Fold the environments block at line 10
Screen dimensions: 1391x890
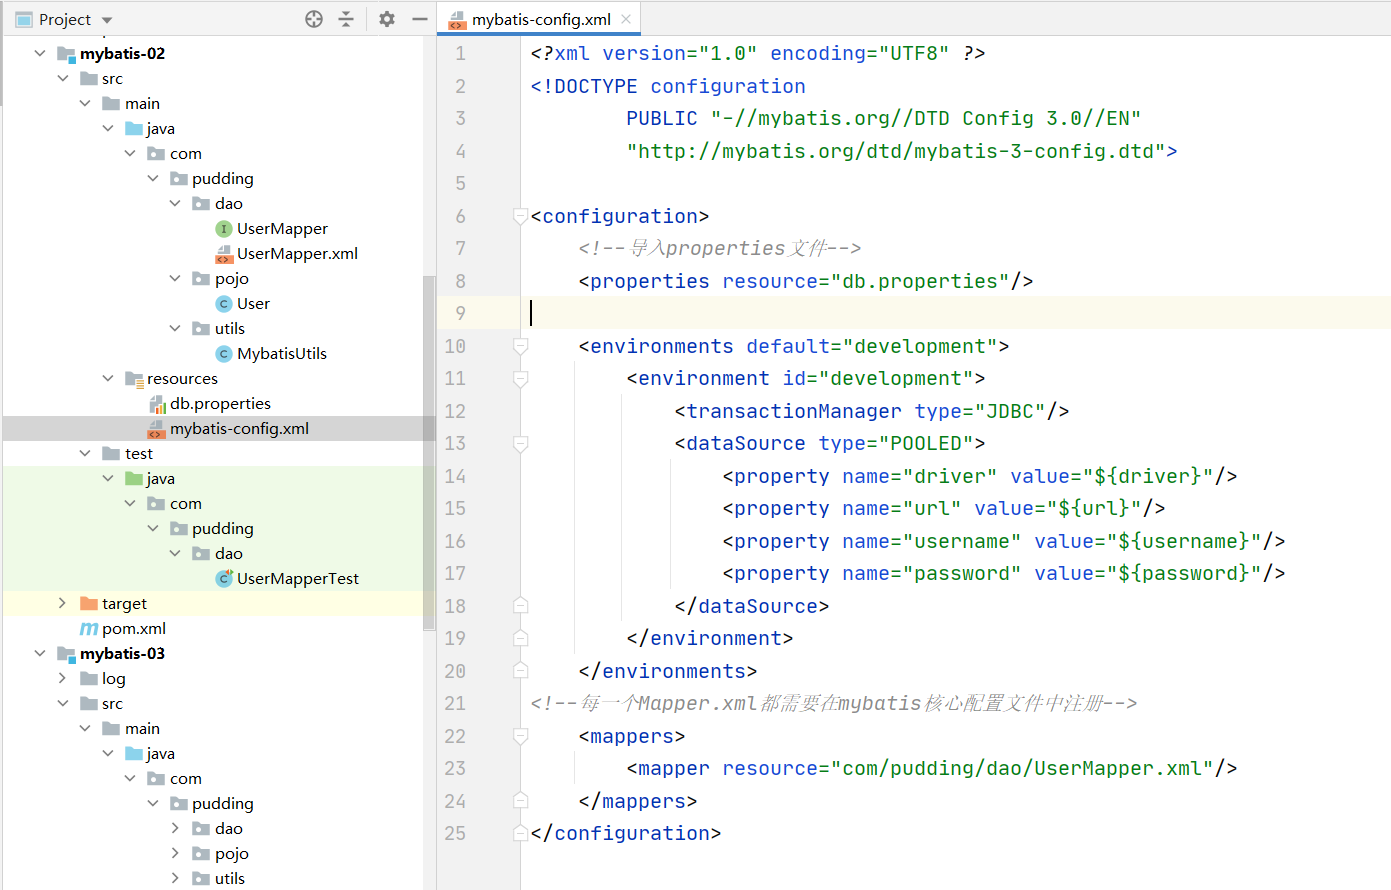pos(520,346)
